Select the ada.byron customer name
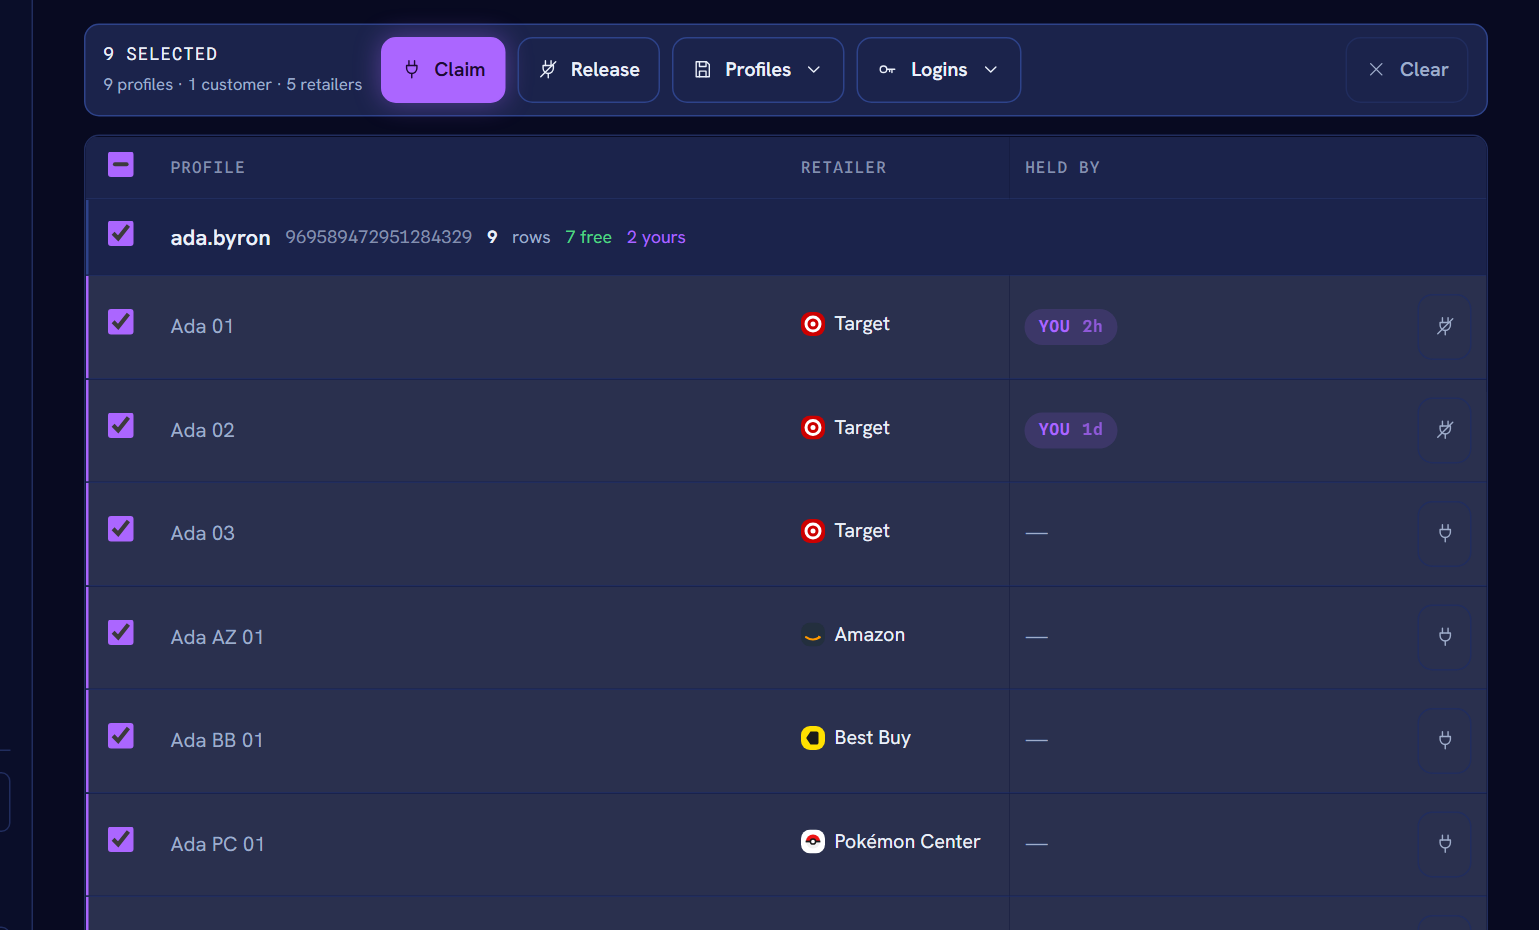 (220, 238)
